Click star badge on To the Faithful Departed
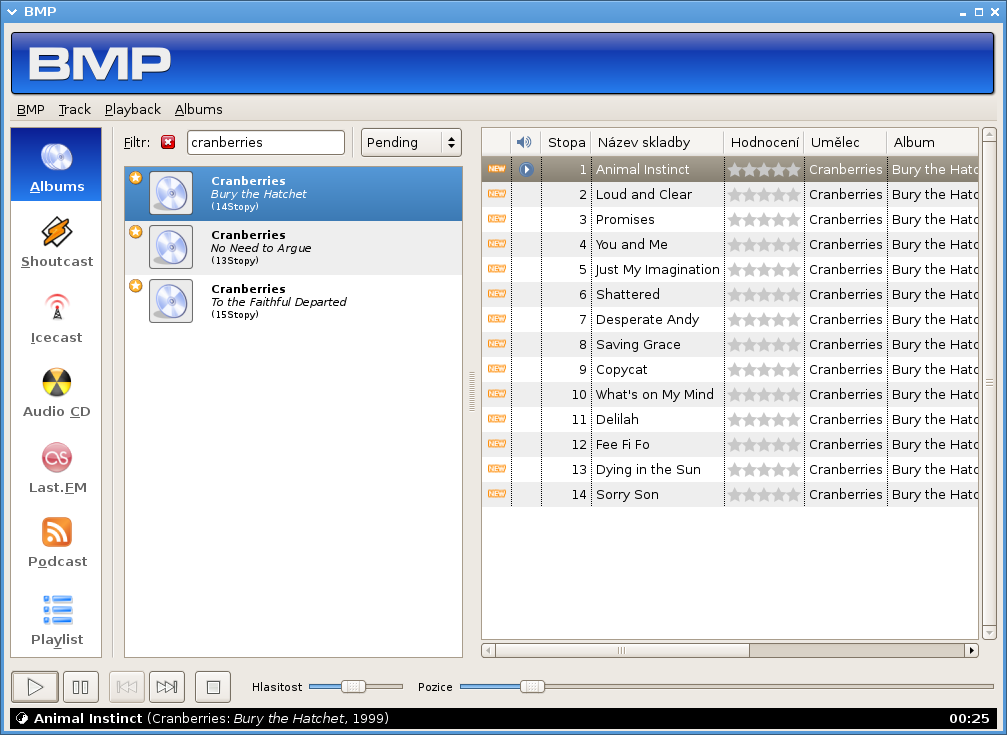This screenshot has height=735, width=1007. pyautogui.click(x=136, y=285)
